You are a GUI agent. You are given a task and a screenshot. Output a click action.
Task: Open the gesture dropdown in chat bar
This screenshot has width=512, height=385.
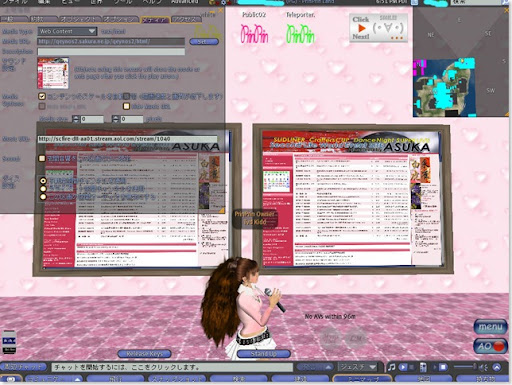pos(357,367)
